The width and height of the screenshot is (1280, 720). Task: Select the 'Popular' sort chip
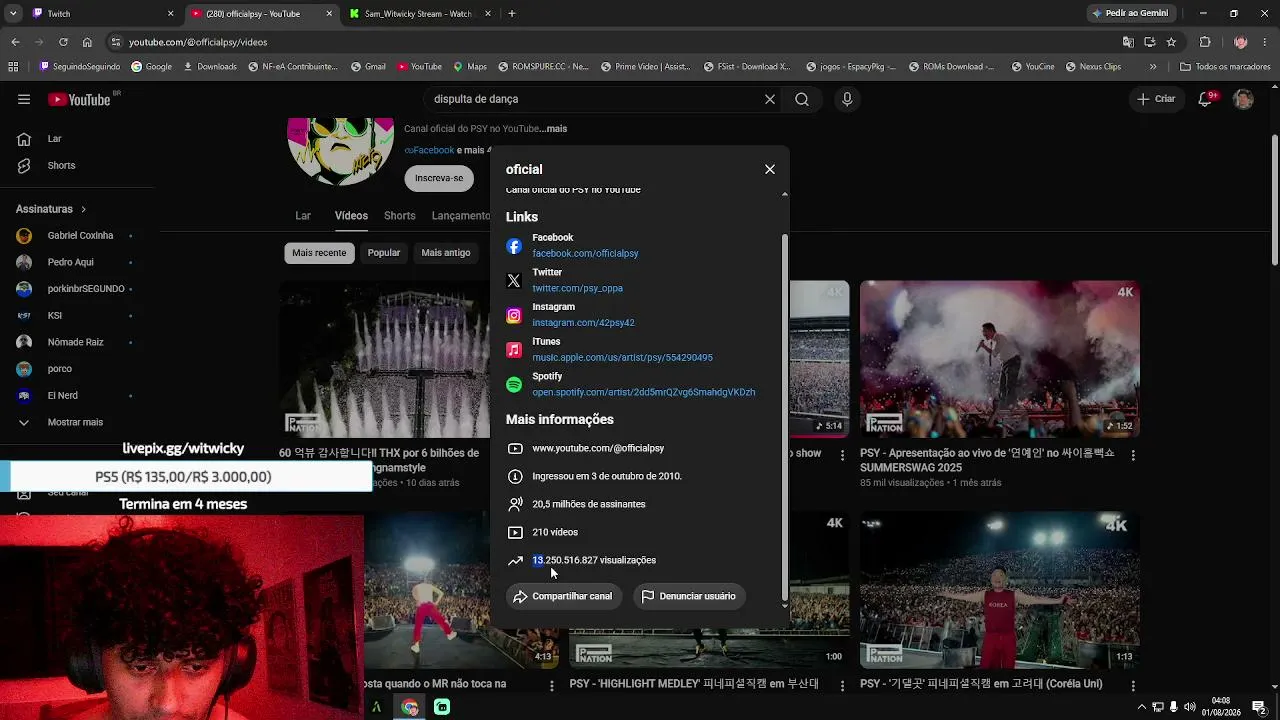(x=384, y=253)
